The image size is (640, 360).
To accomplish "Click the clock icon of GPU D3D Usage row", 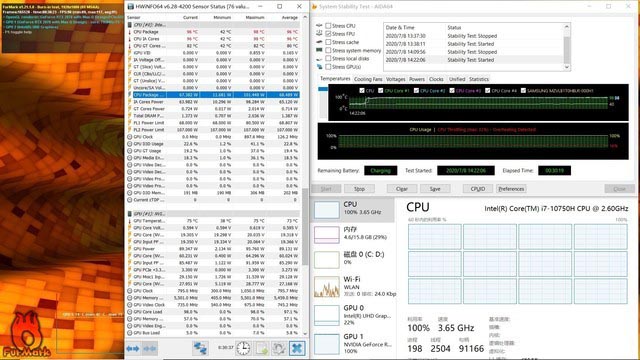I will (x=130, y=144).
